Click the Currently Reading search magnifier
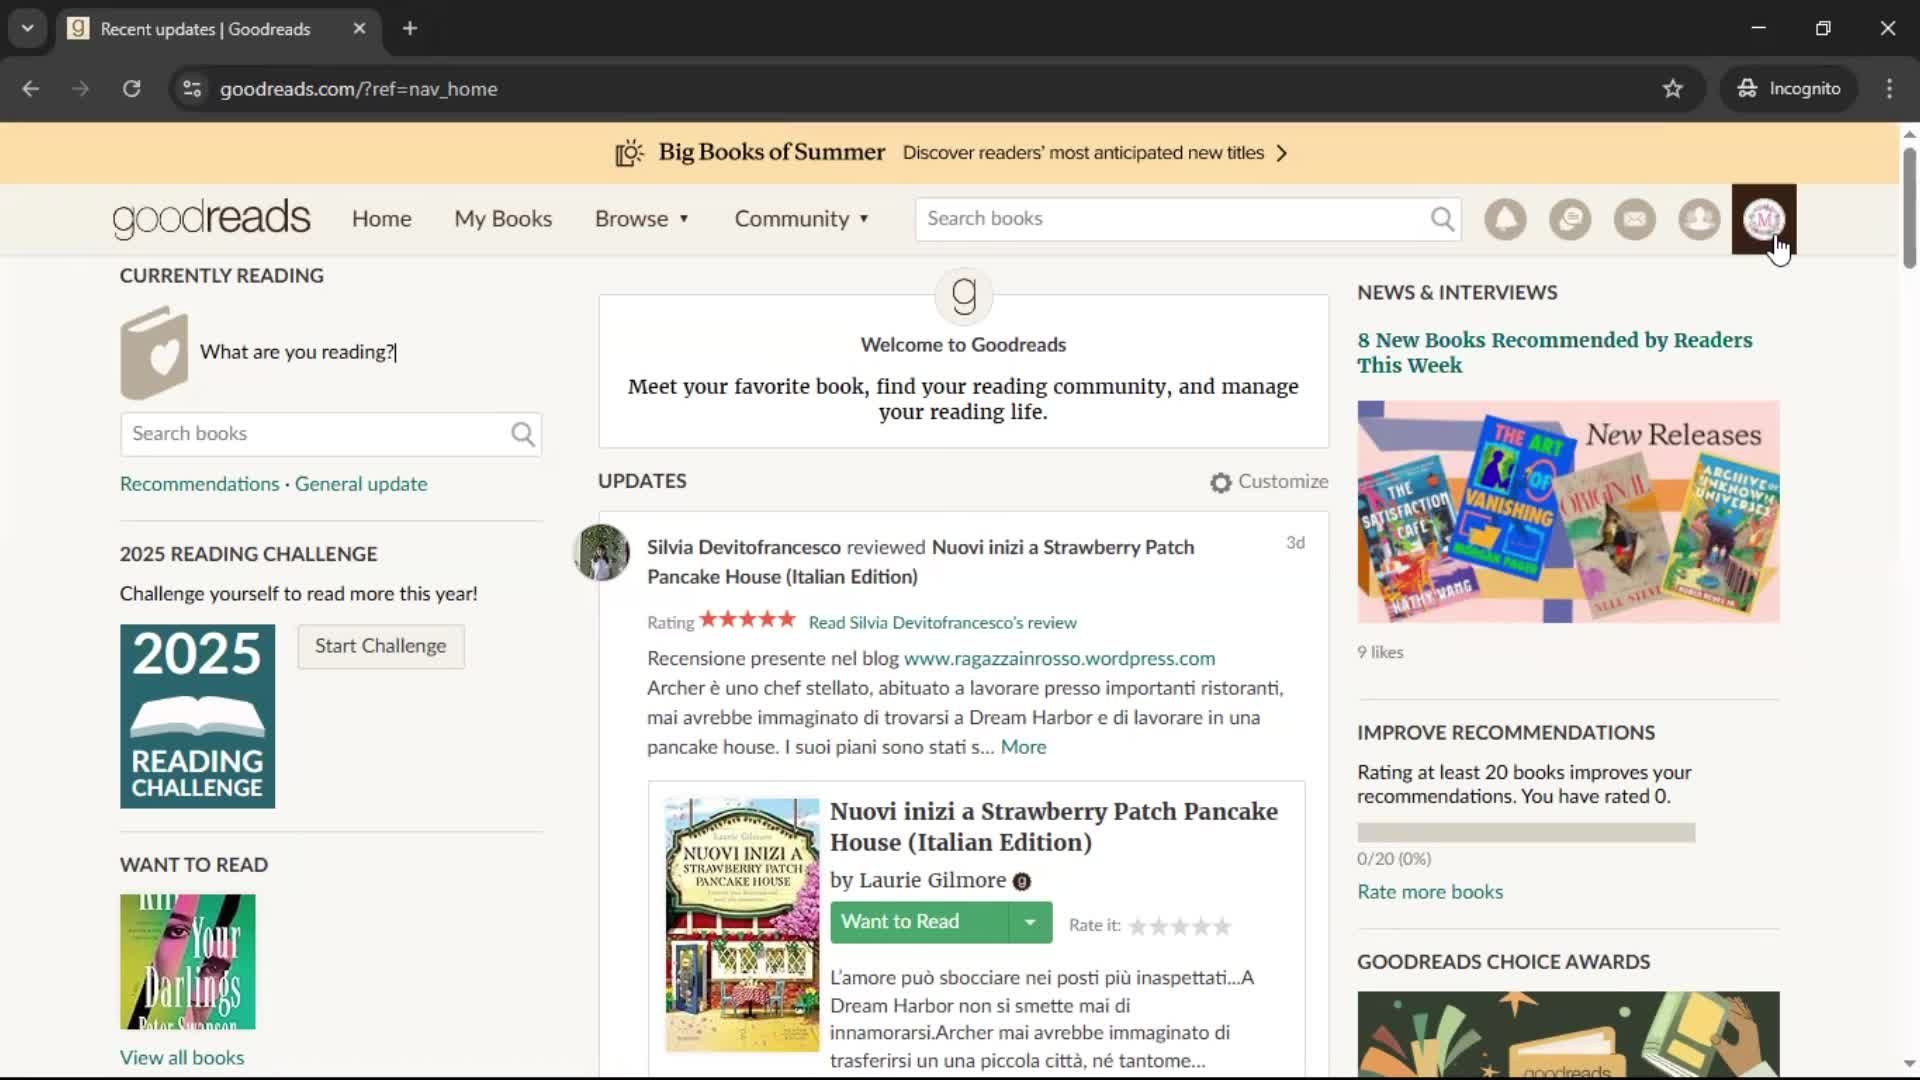The width and height of the screenshot is (1920, 1080). click(x=522, y=434)
